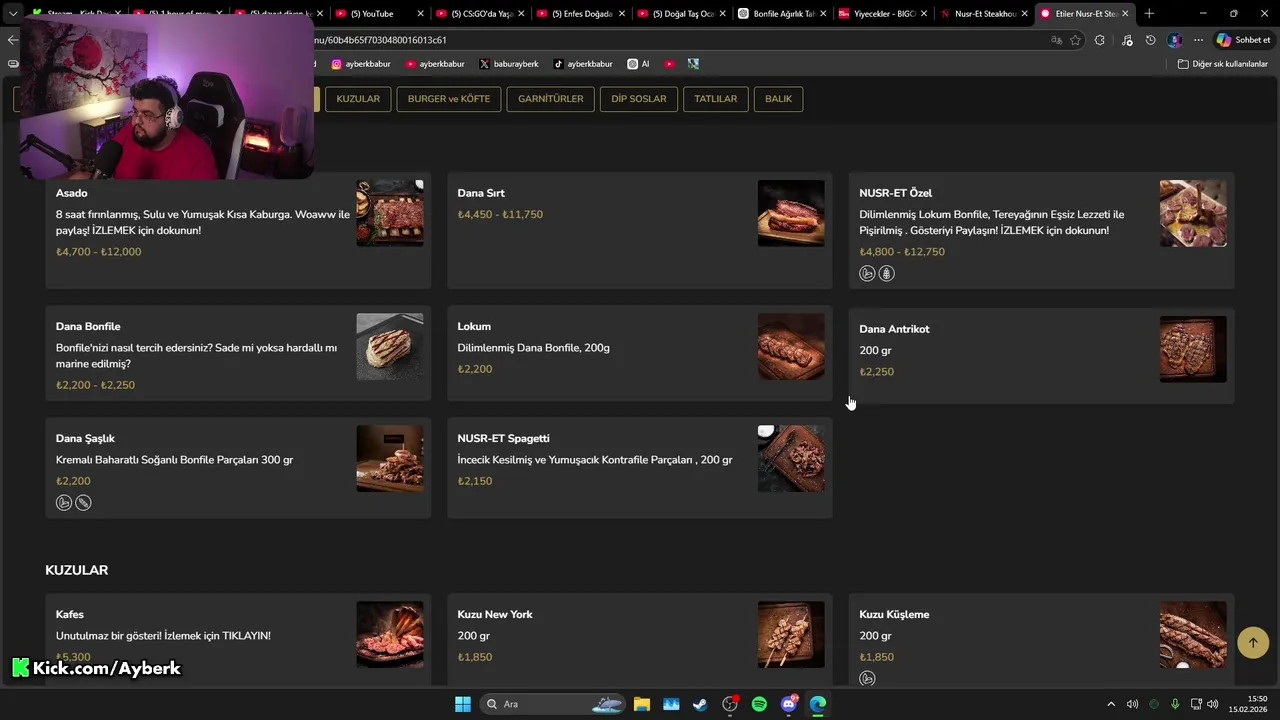Close the Nusr-Et Steakhouse tab
Screen dimensions: 1280x720
[1024, 13]
